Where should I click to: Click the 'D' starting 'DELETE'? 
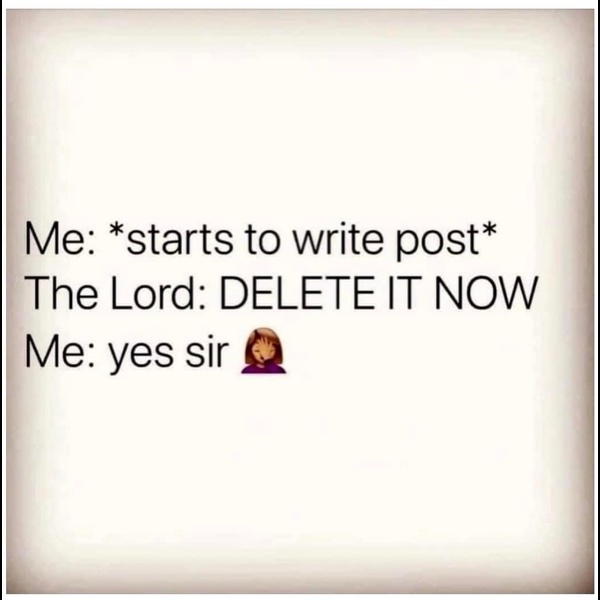[x=233, y=293]
